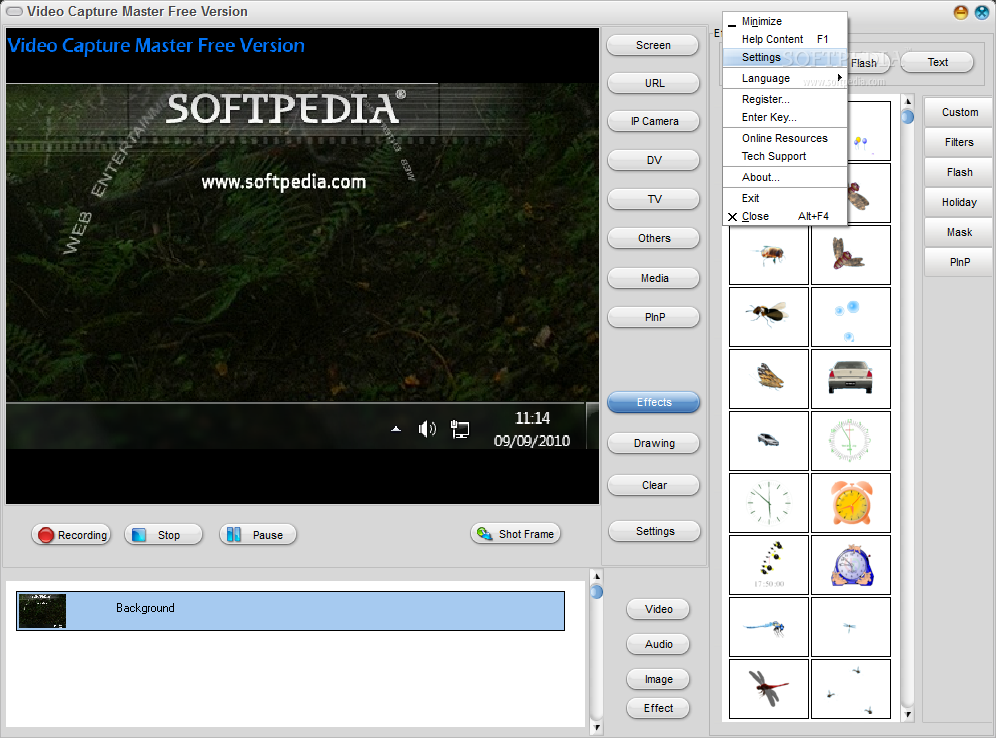Open Online Resources menu item
996x738 pixels.
(x=785, y=138)
